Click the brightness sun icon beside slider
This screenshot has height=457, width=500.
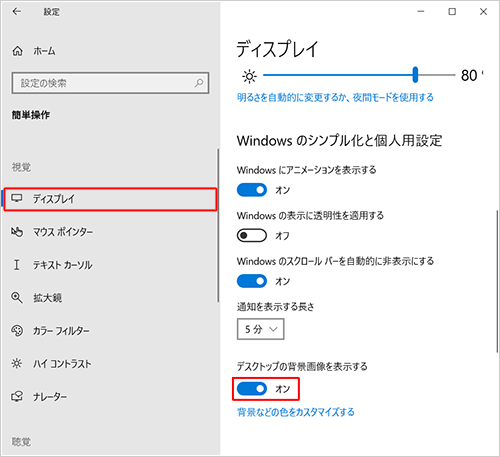249,76
